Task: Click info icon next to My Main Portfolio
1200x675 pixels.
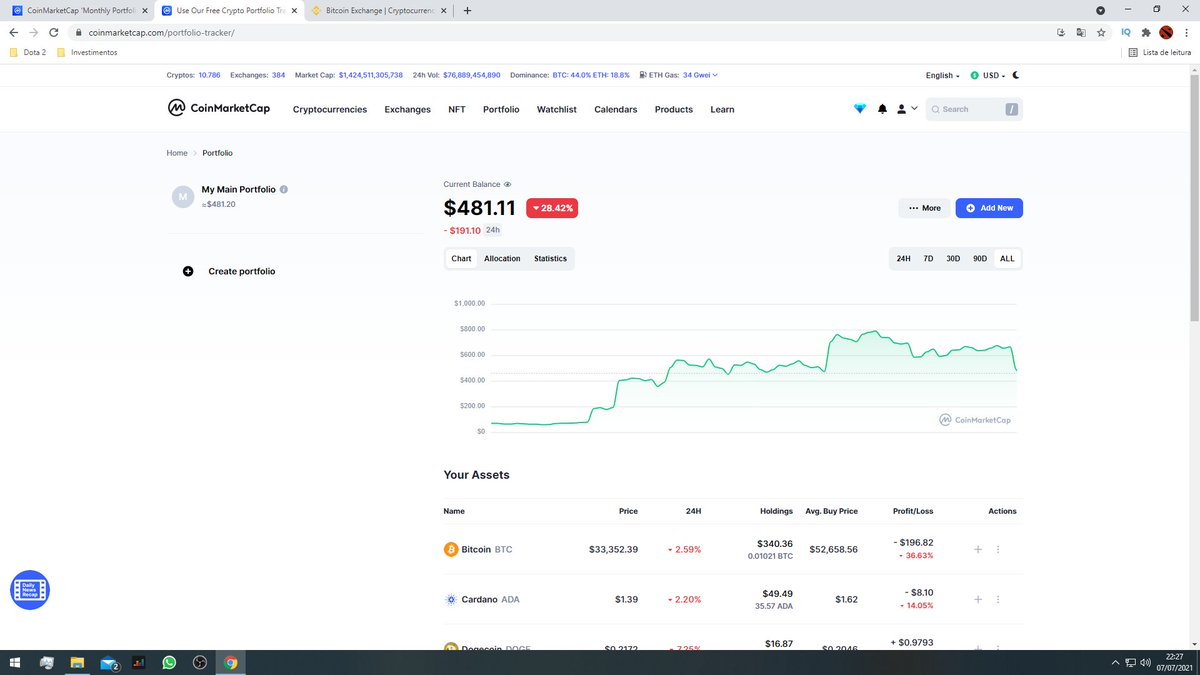Action: (x=284, y=189)
